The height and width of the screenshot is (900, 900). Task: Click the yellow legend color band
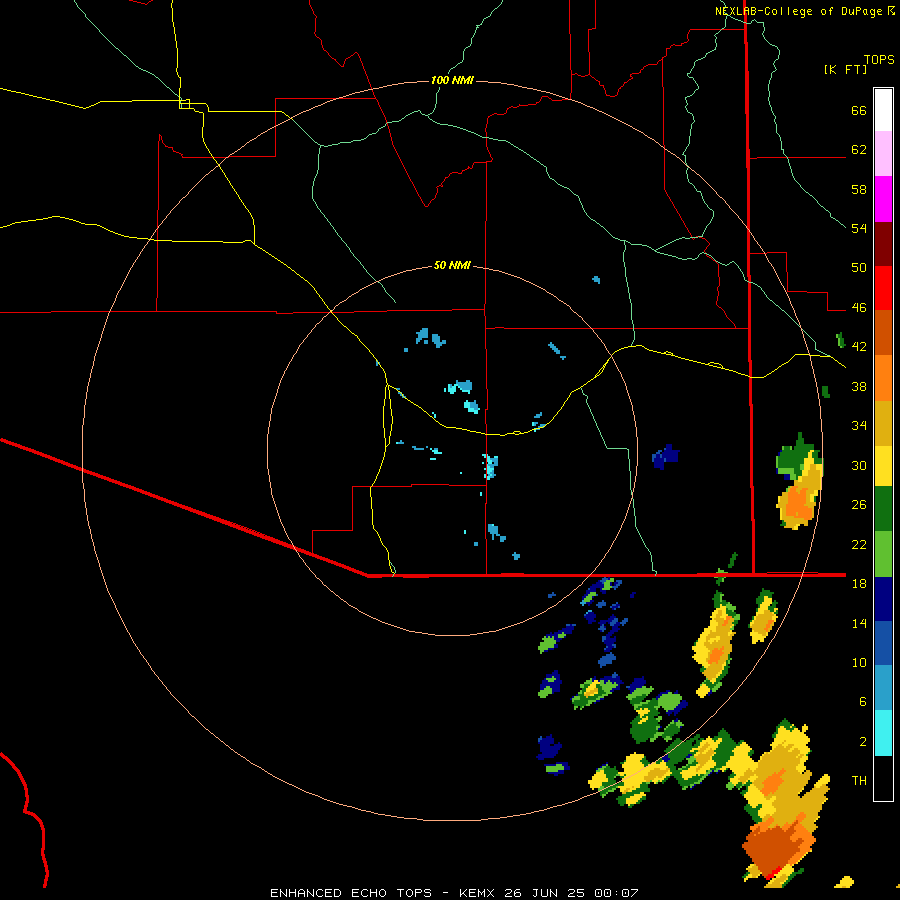pos(883,466)
